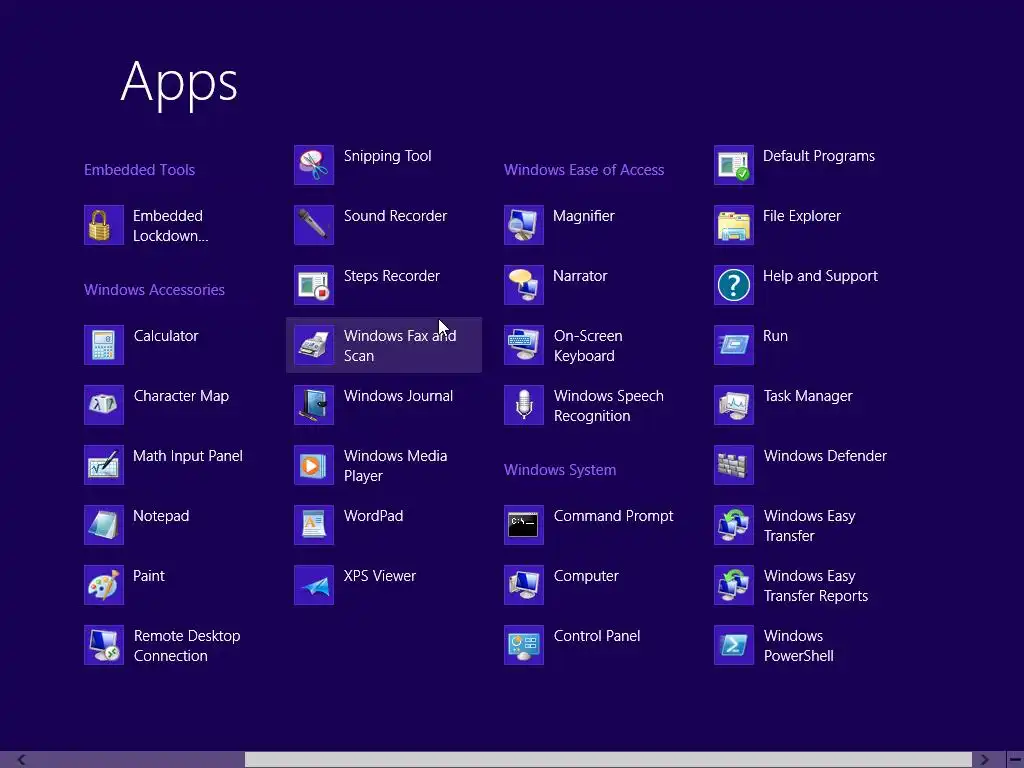The width and height of the screenshot is (1024, 768).
Task: Click the "Narrator" label text
Action: point(580,276)
